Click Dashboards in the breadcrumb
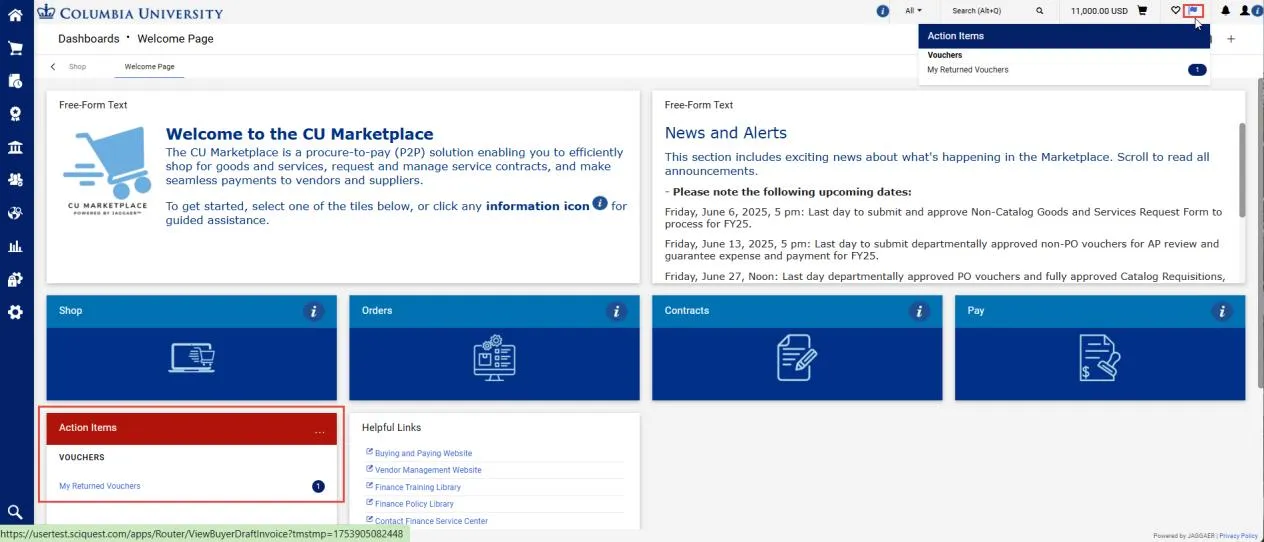Image resolution: width=1264 pixels, height=542 pixels. (x=88, y=39)
